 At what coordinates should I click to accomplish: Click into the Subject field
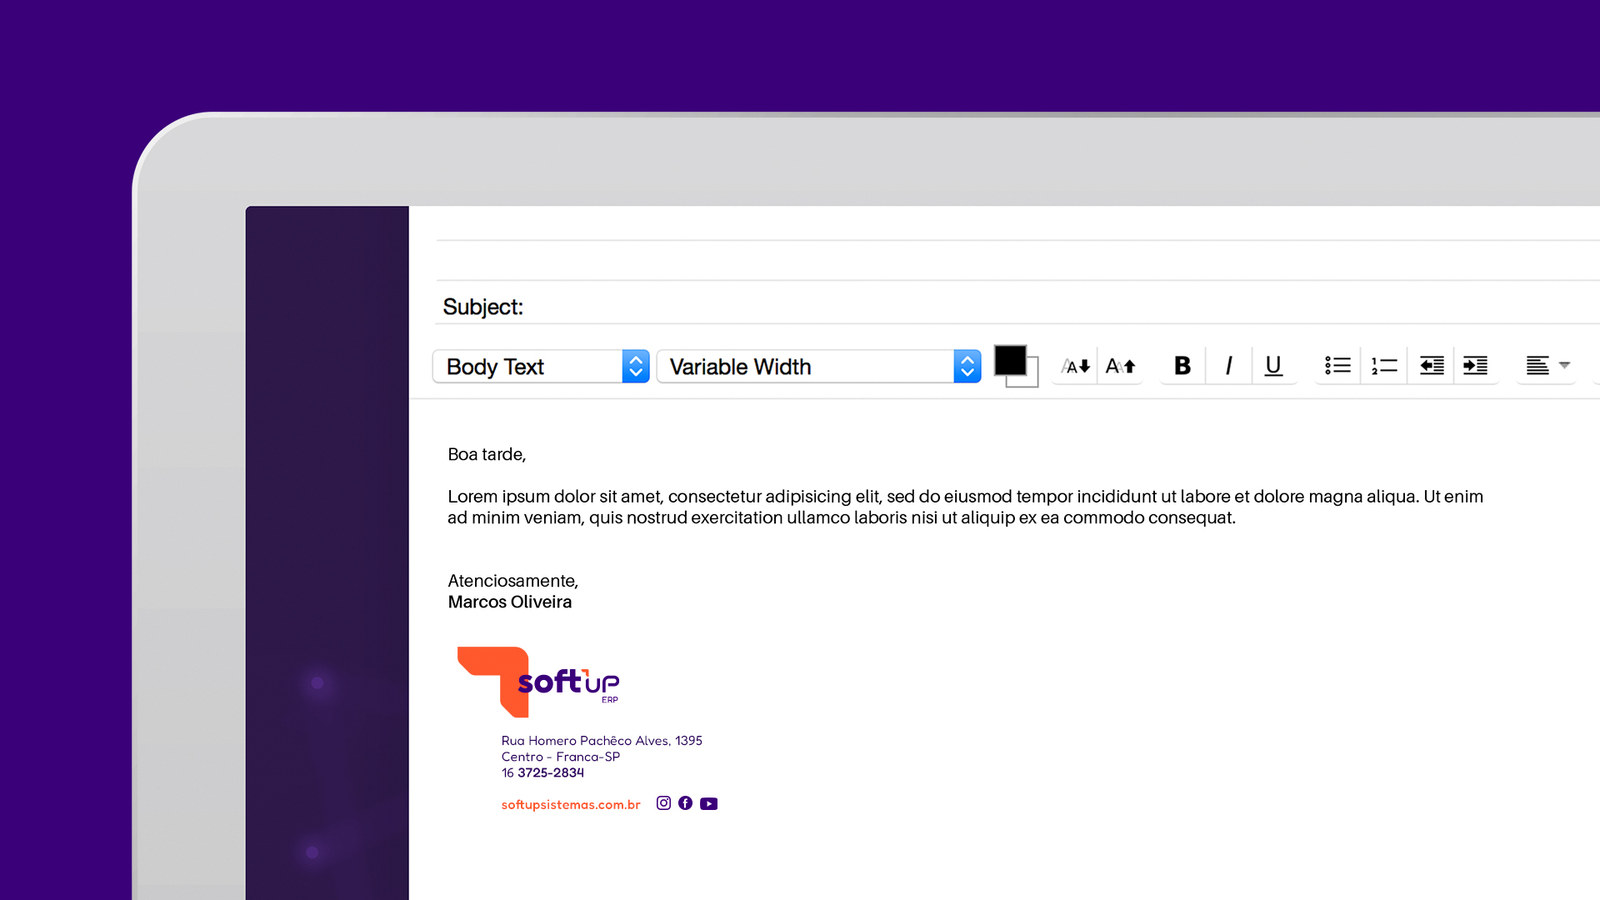[1018, 306]
